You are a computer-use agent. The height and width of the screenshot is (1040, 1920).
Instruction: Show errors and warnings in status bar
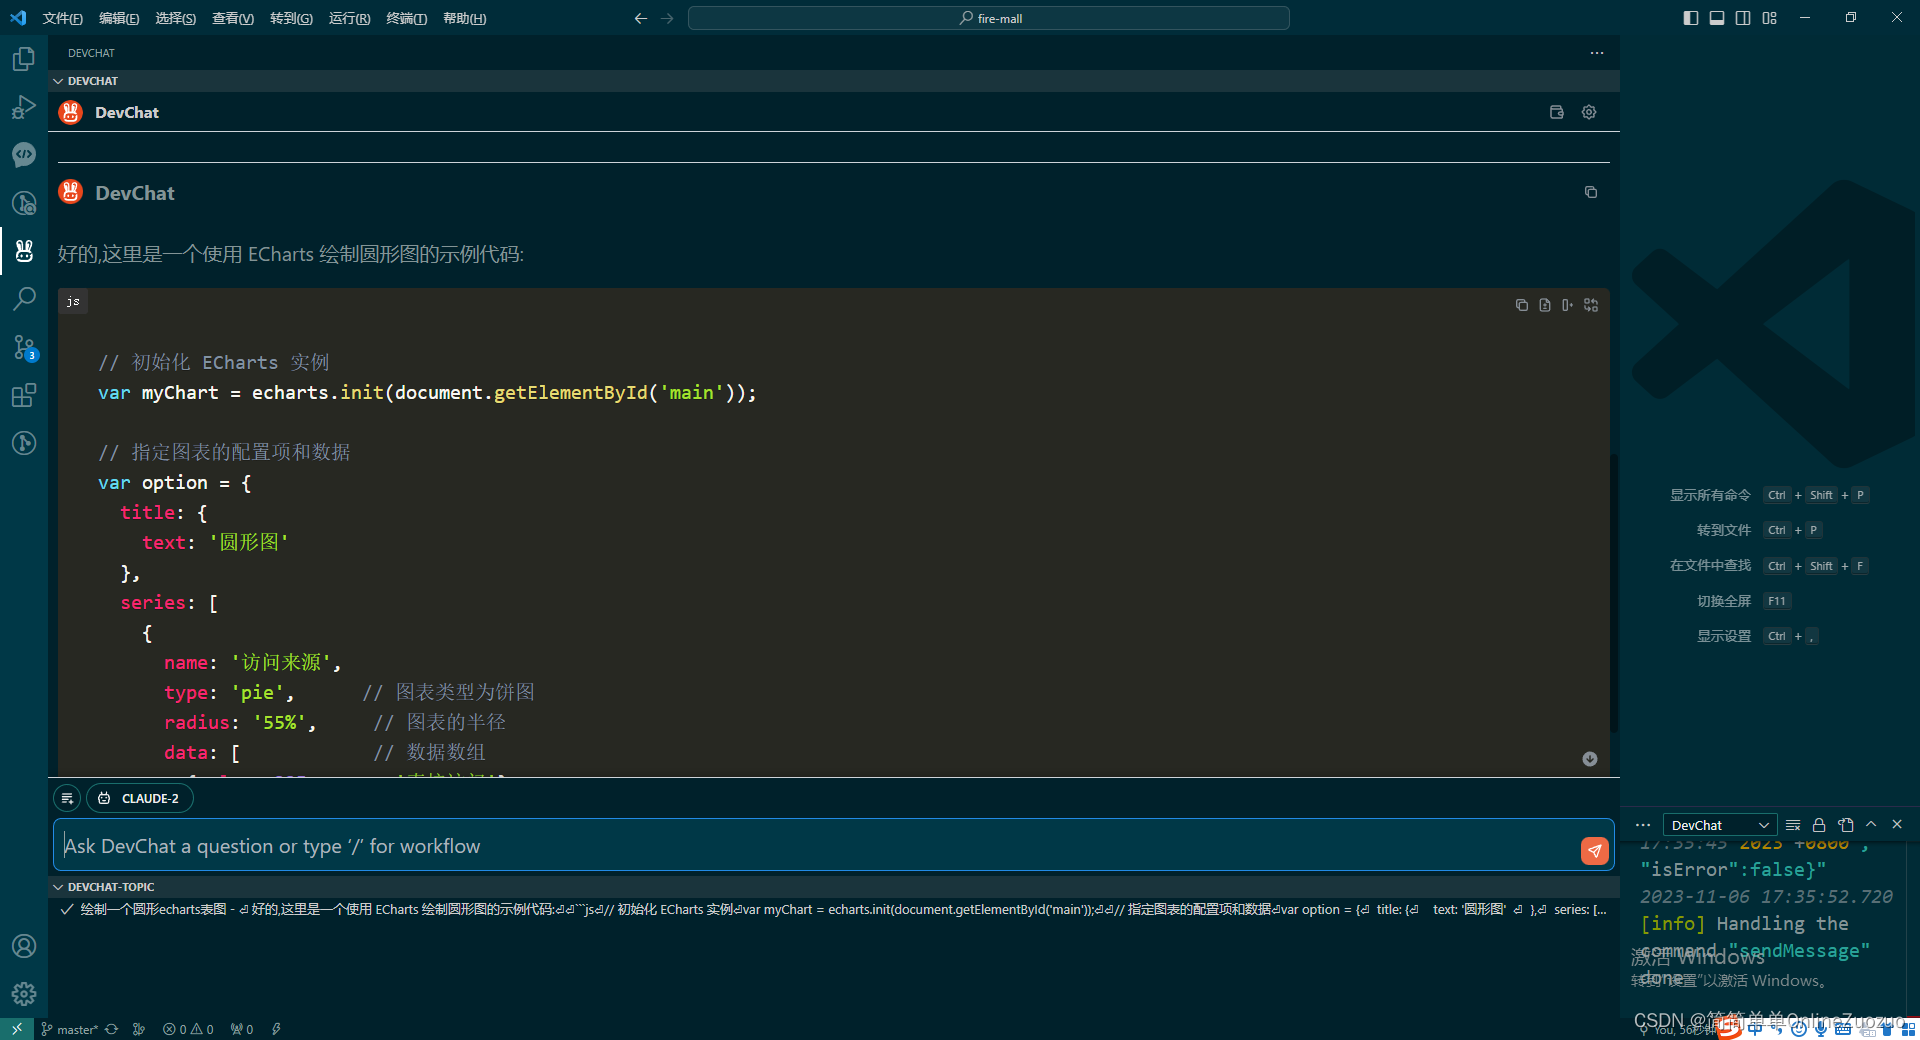pos(188,1029)
